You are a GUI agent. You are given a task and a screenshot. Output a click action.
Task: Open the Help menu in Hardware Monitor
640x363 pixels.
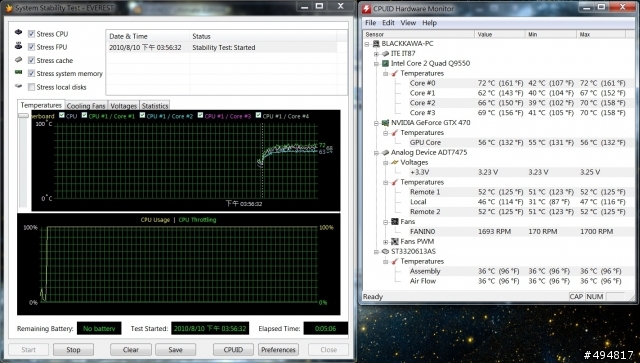(x=429, y=23)
